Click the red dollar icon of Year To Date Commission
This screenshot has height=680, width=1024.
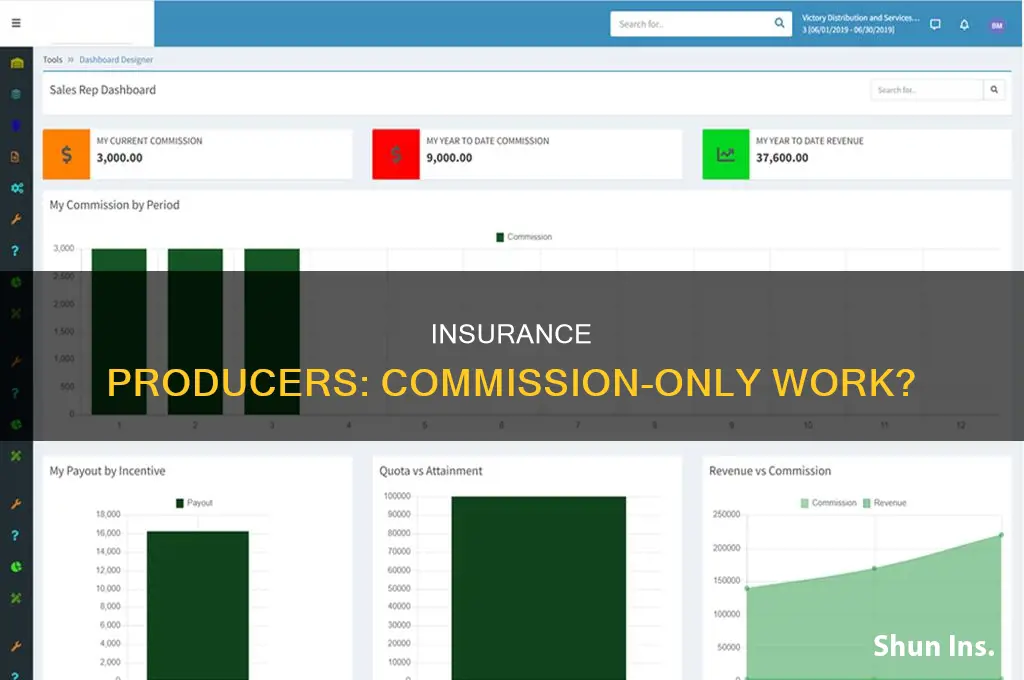coord(396,154)
